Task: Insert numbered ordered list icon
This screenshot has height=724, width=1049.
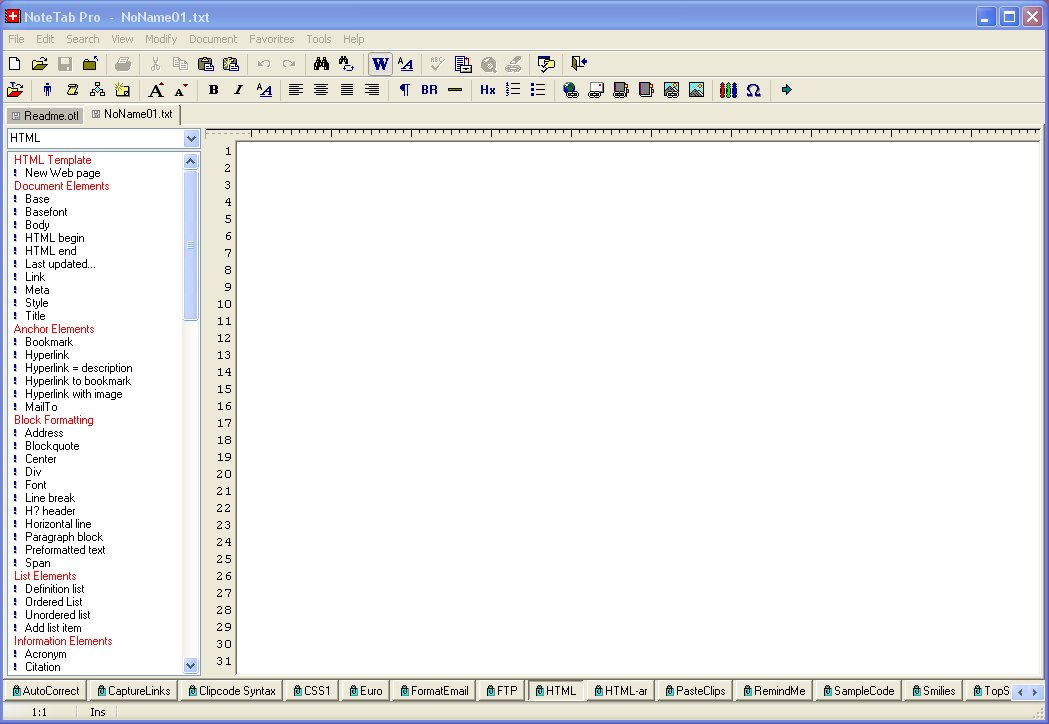Action: tap(513, 90)
